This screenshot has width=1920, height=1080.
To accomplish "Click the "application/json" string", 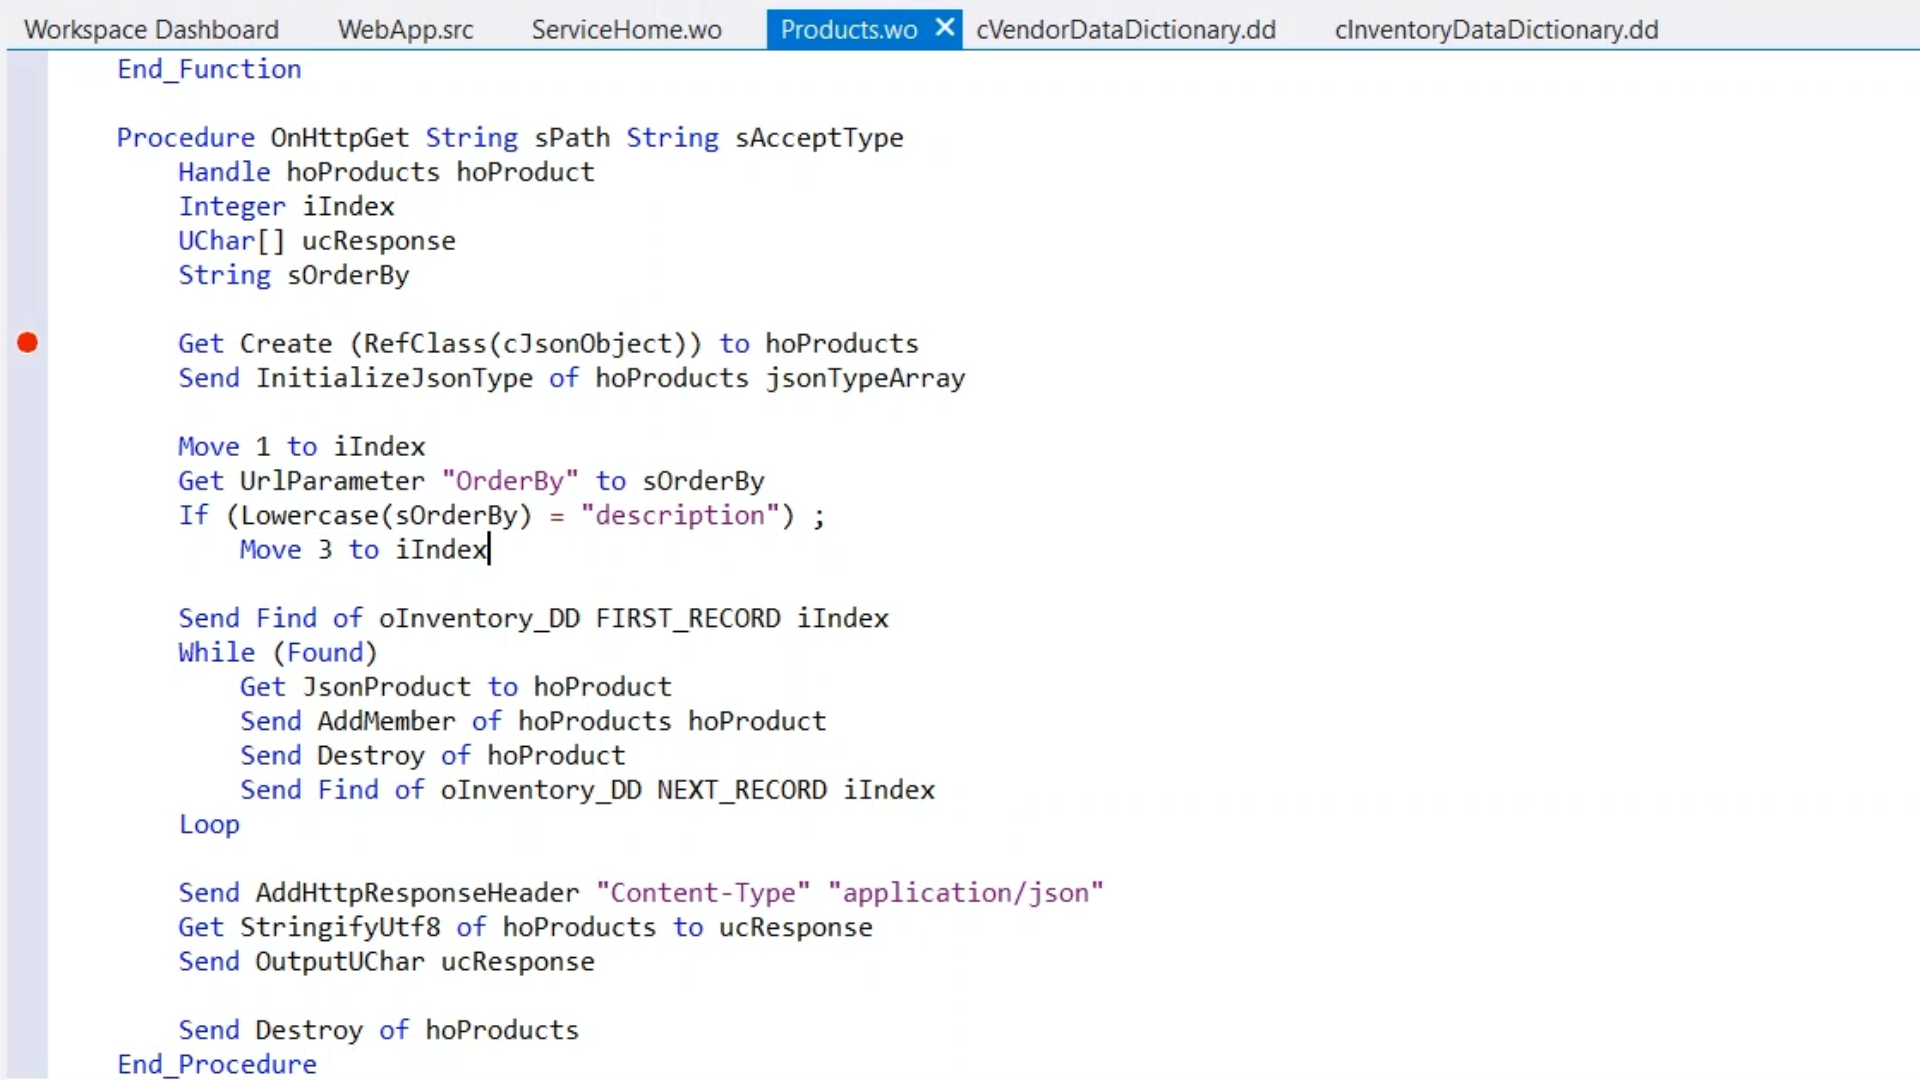I will click(964, 893).
